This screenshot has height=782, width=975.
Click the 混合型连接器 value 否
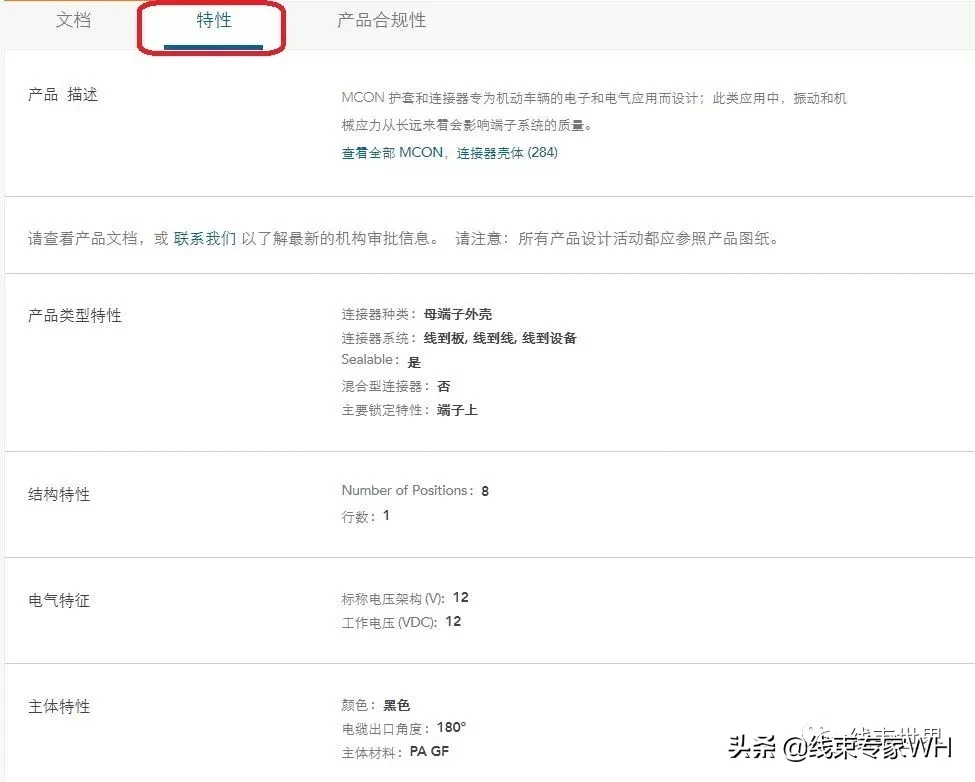click(443, 386)
